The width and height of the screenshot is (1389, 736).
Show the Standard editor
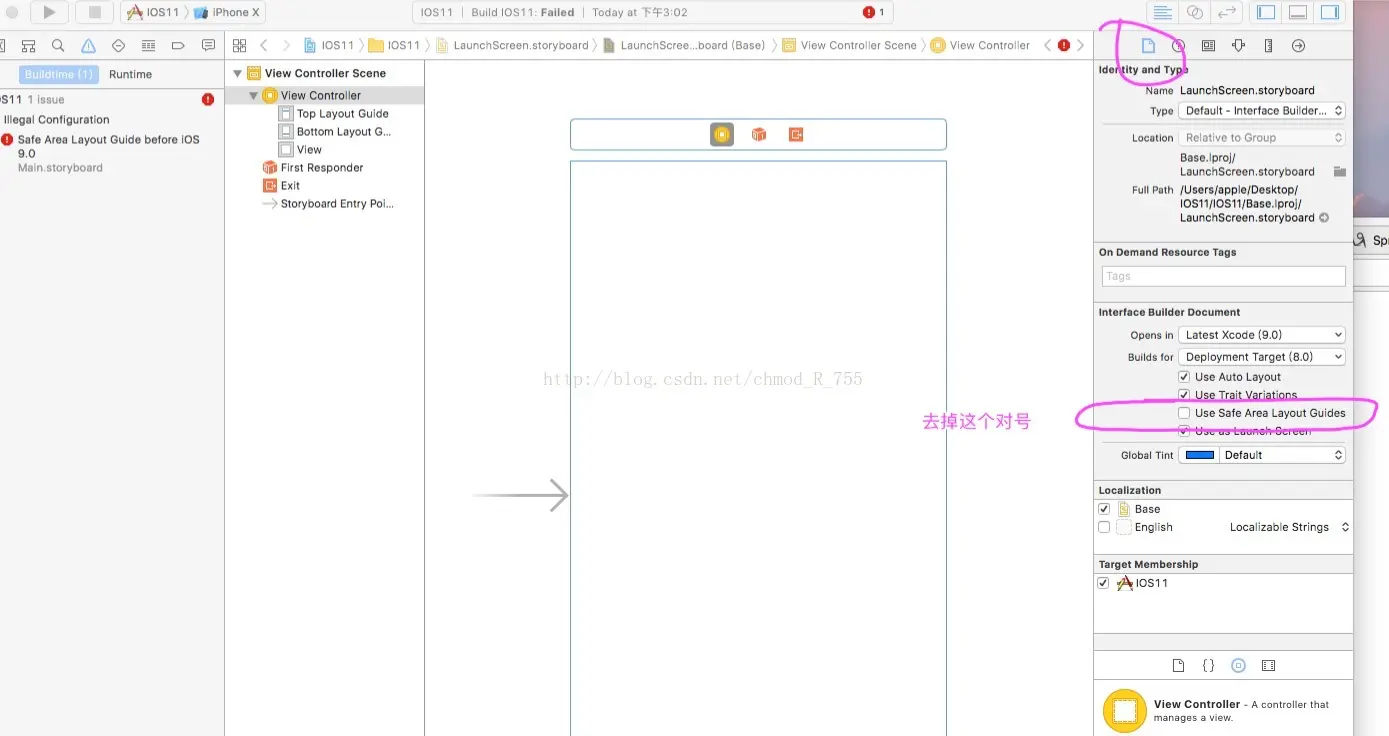1162,12
